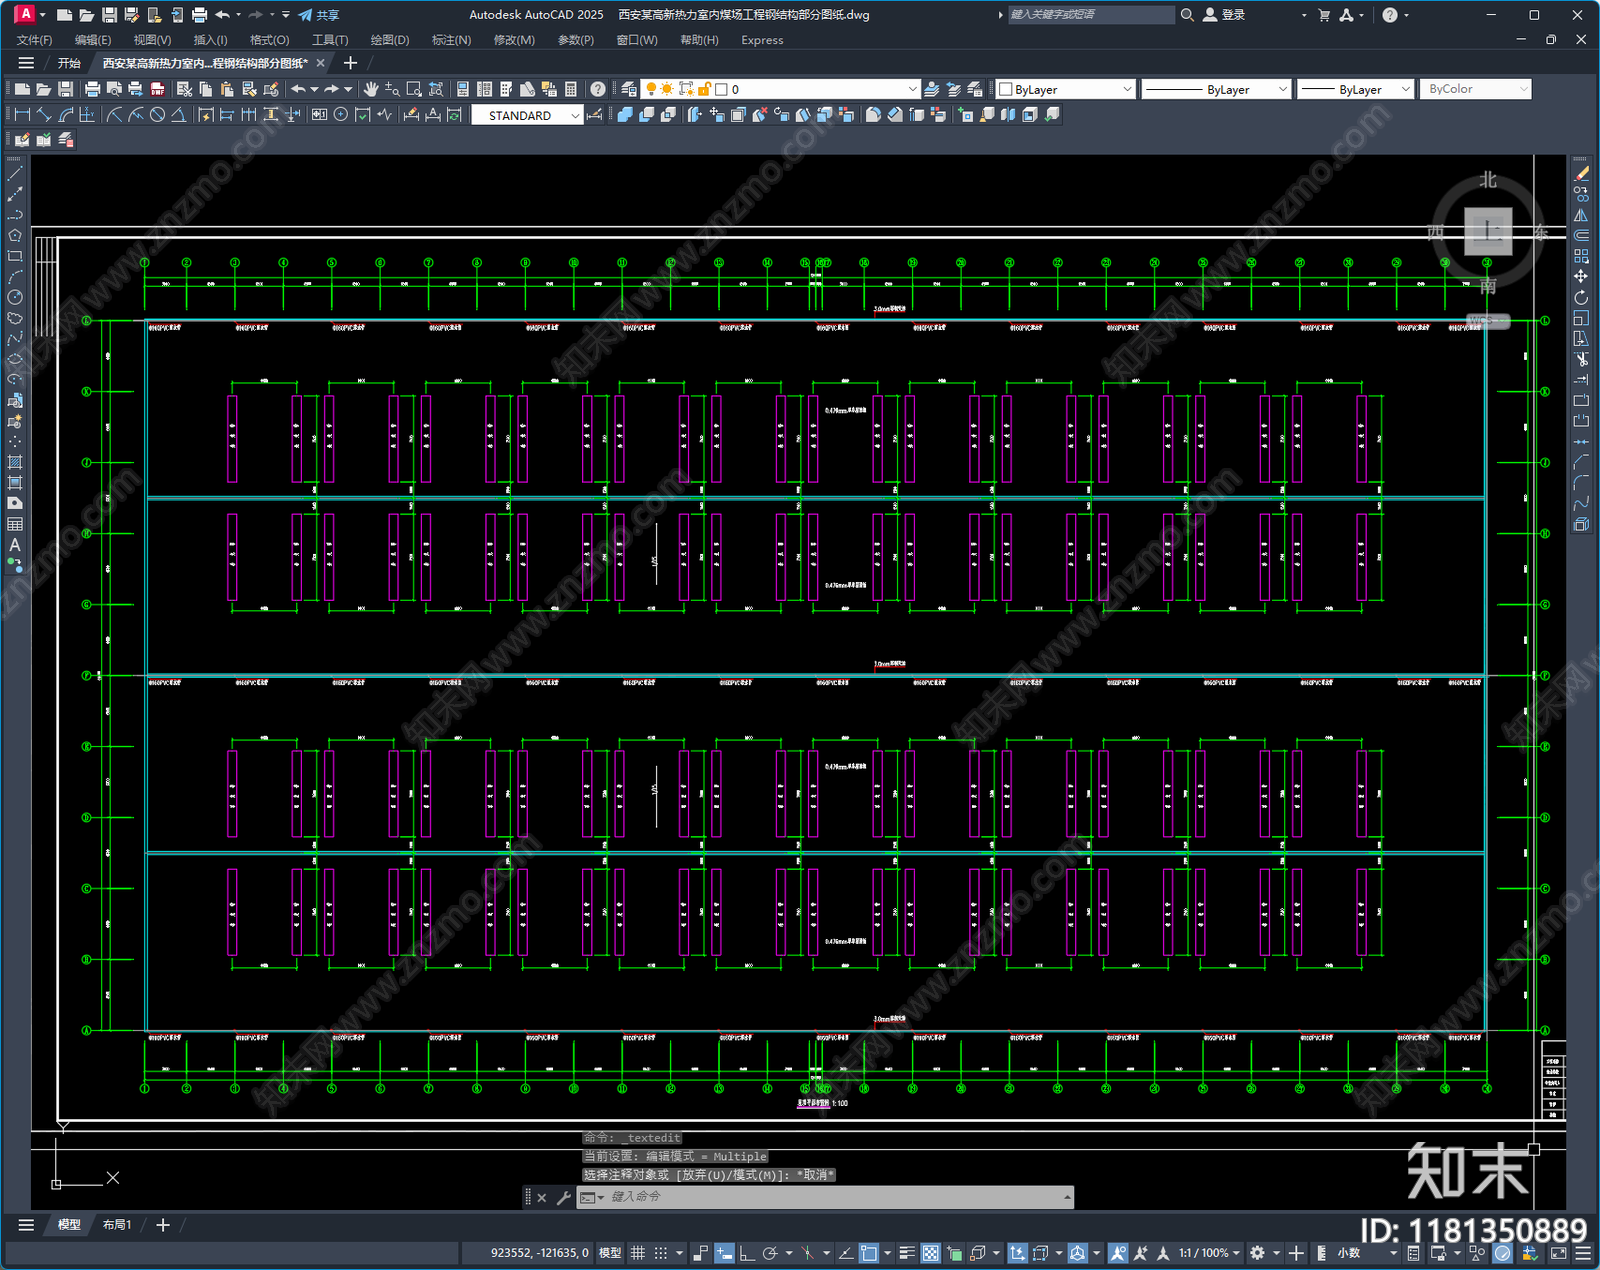Image resolution: width=1600 pixels, height=1270 pixels.
Task: Click the Table tool in the Draw toolbar
Action: (15, 524)
